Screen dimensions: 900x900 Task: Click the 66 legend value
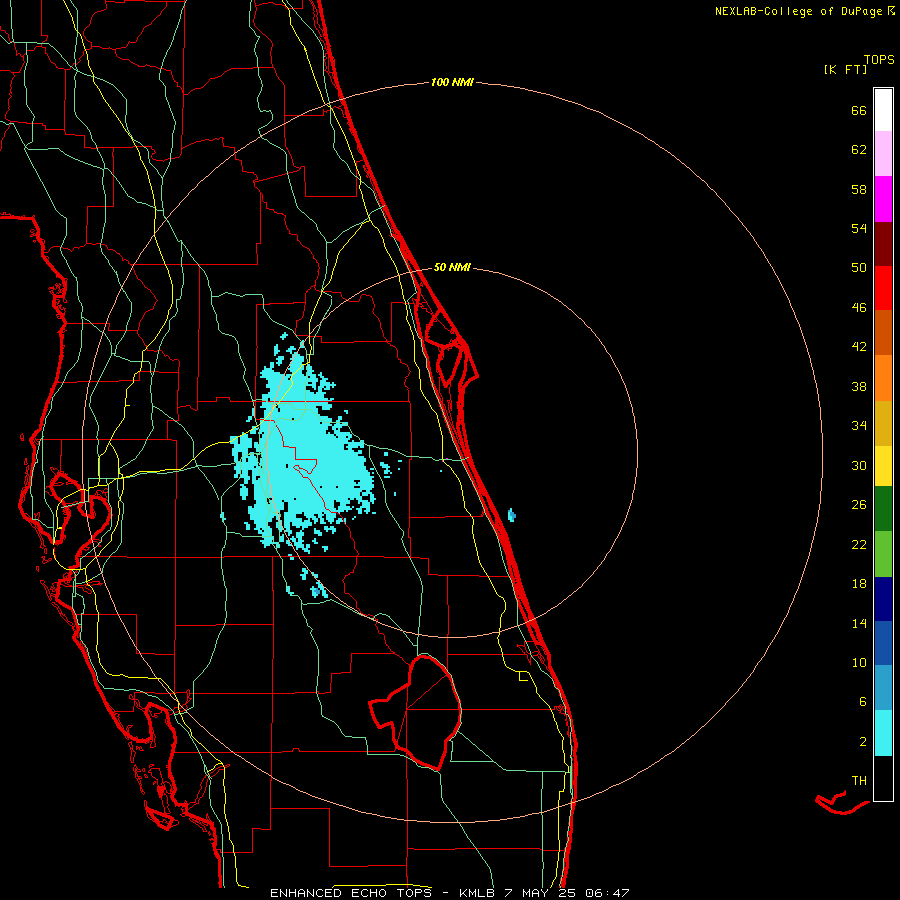tap(859, 110)
